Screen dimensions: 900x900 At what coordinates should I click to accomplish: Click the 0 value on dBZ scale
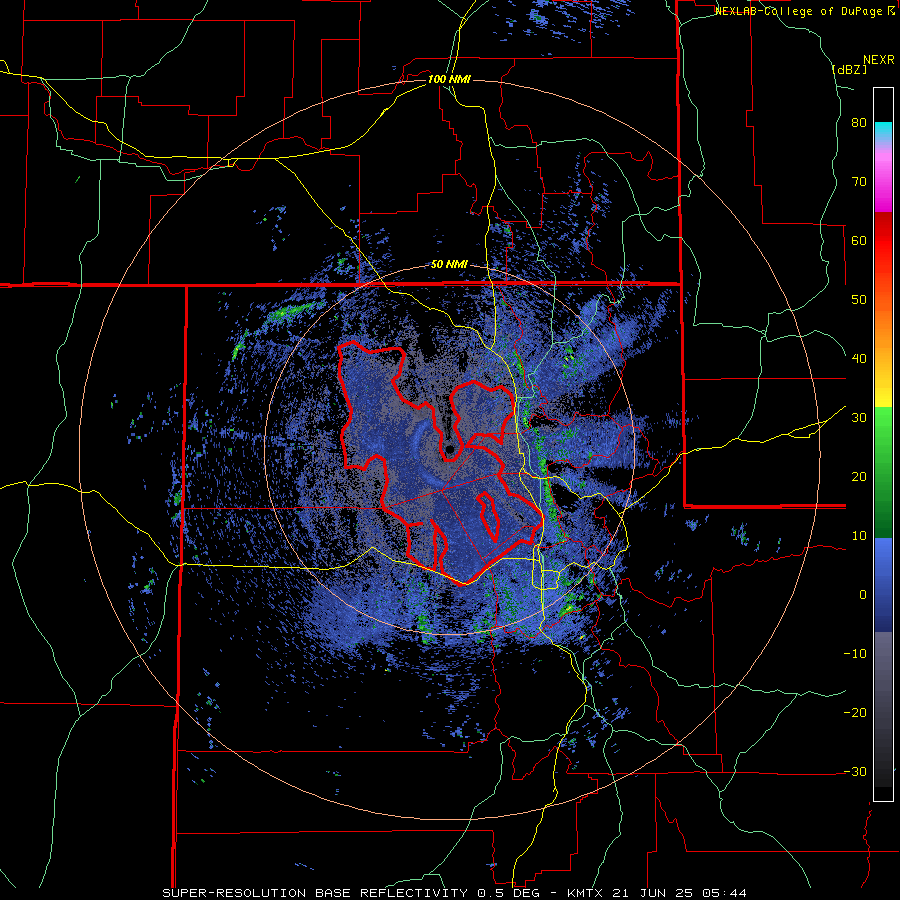click(863, 595)
